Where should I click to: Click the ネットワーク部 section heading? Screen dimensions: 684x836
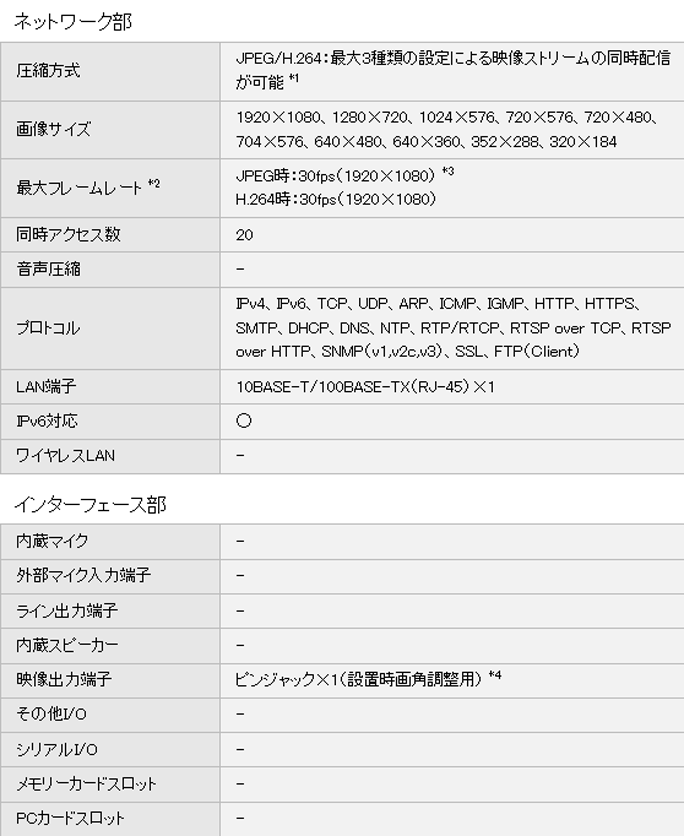[x=73, y=21]
